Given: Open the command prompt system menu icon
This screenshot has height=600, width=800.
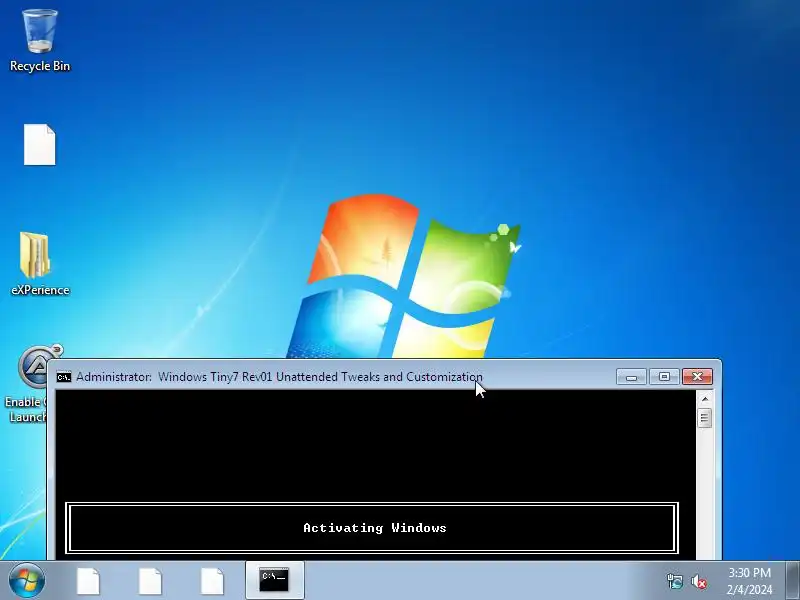Looking at the screenshot, I should click(x=64, y=377).
